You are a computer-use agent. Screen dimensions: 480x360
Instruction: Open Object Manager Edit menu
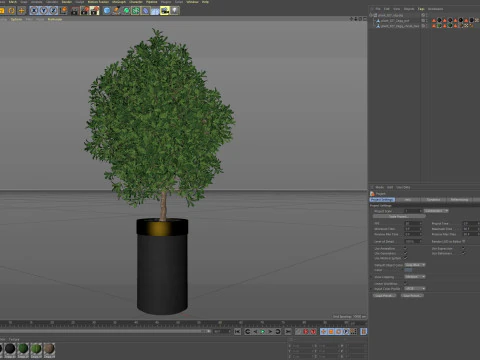(x=387, y=9)
